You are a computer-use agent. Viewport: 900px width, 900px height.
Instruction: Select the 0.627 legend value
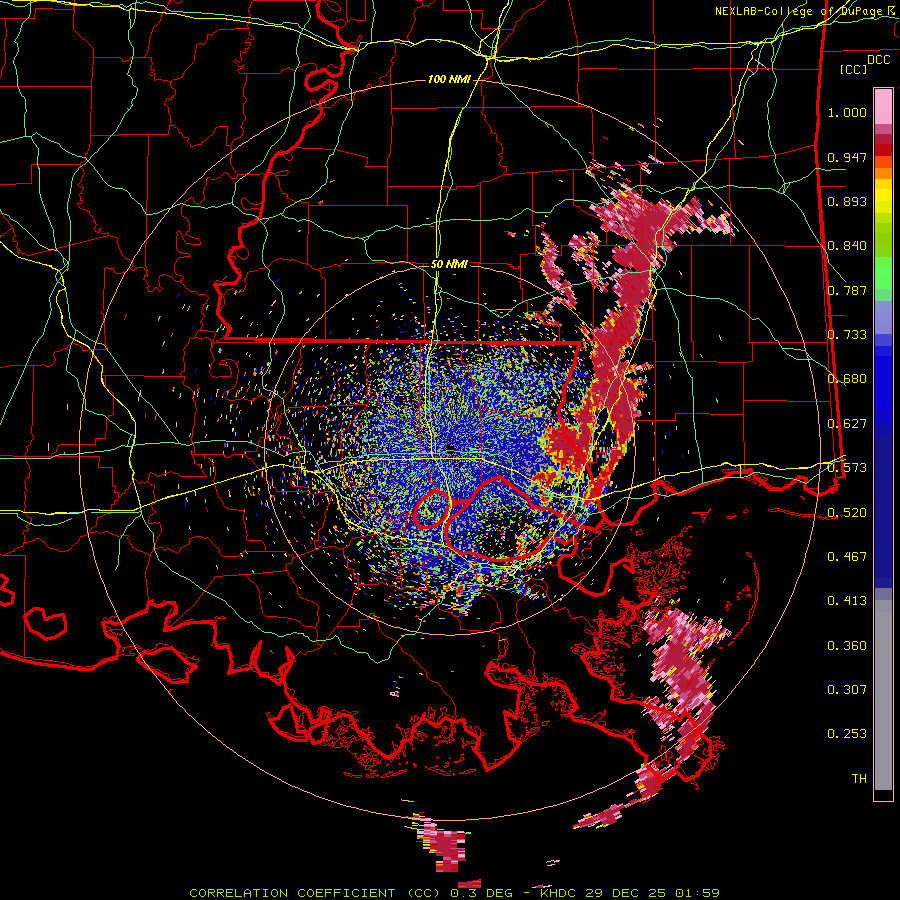pyautogui.click(x=847, y=424)
